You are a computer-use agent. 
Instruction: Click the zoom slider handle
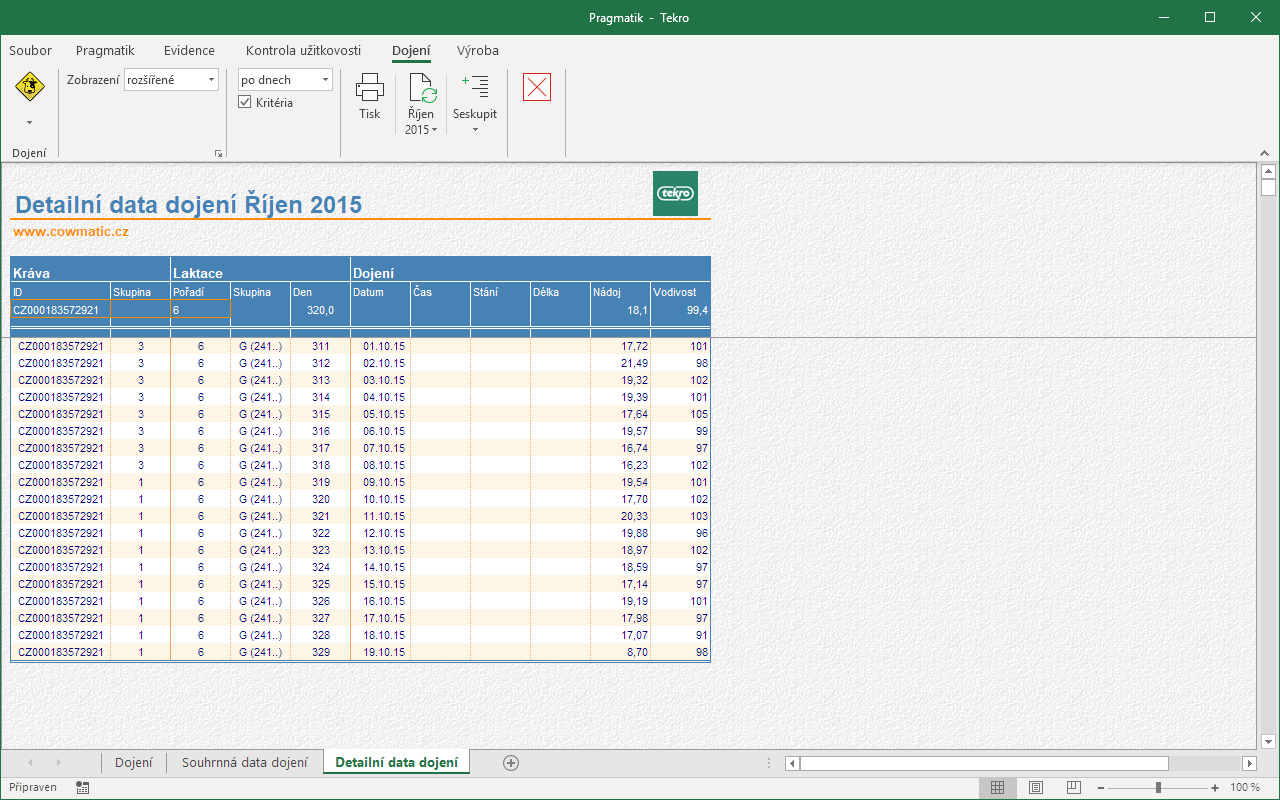1158,788
